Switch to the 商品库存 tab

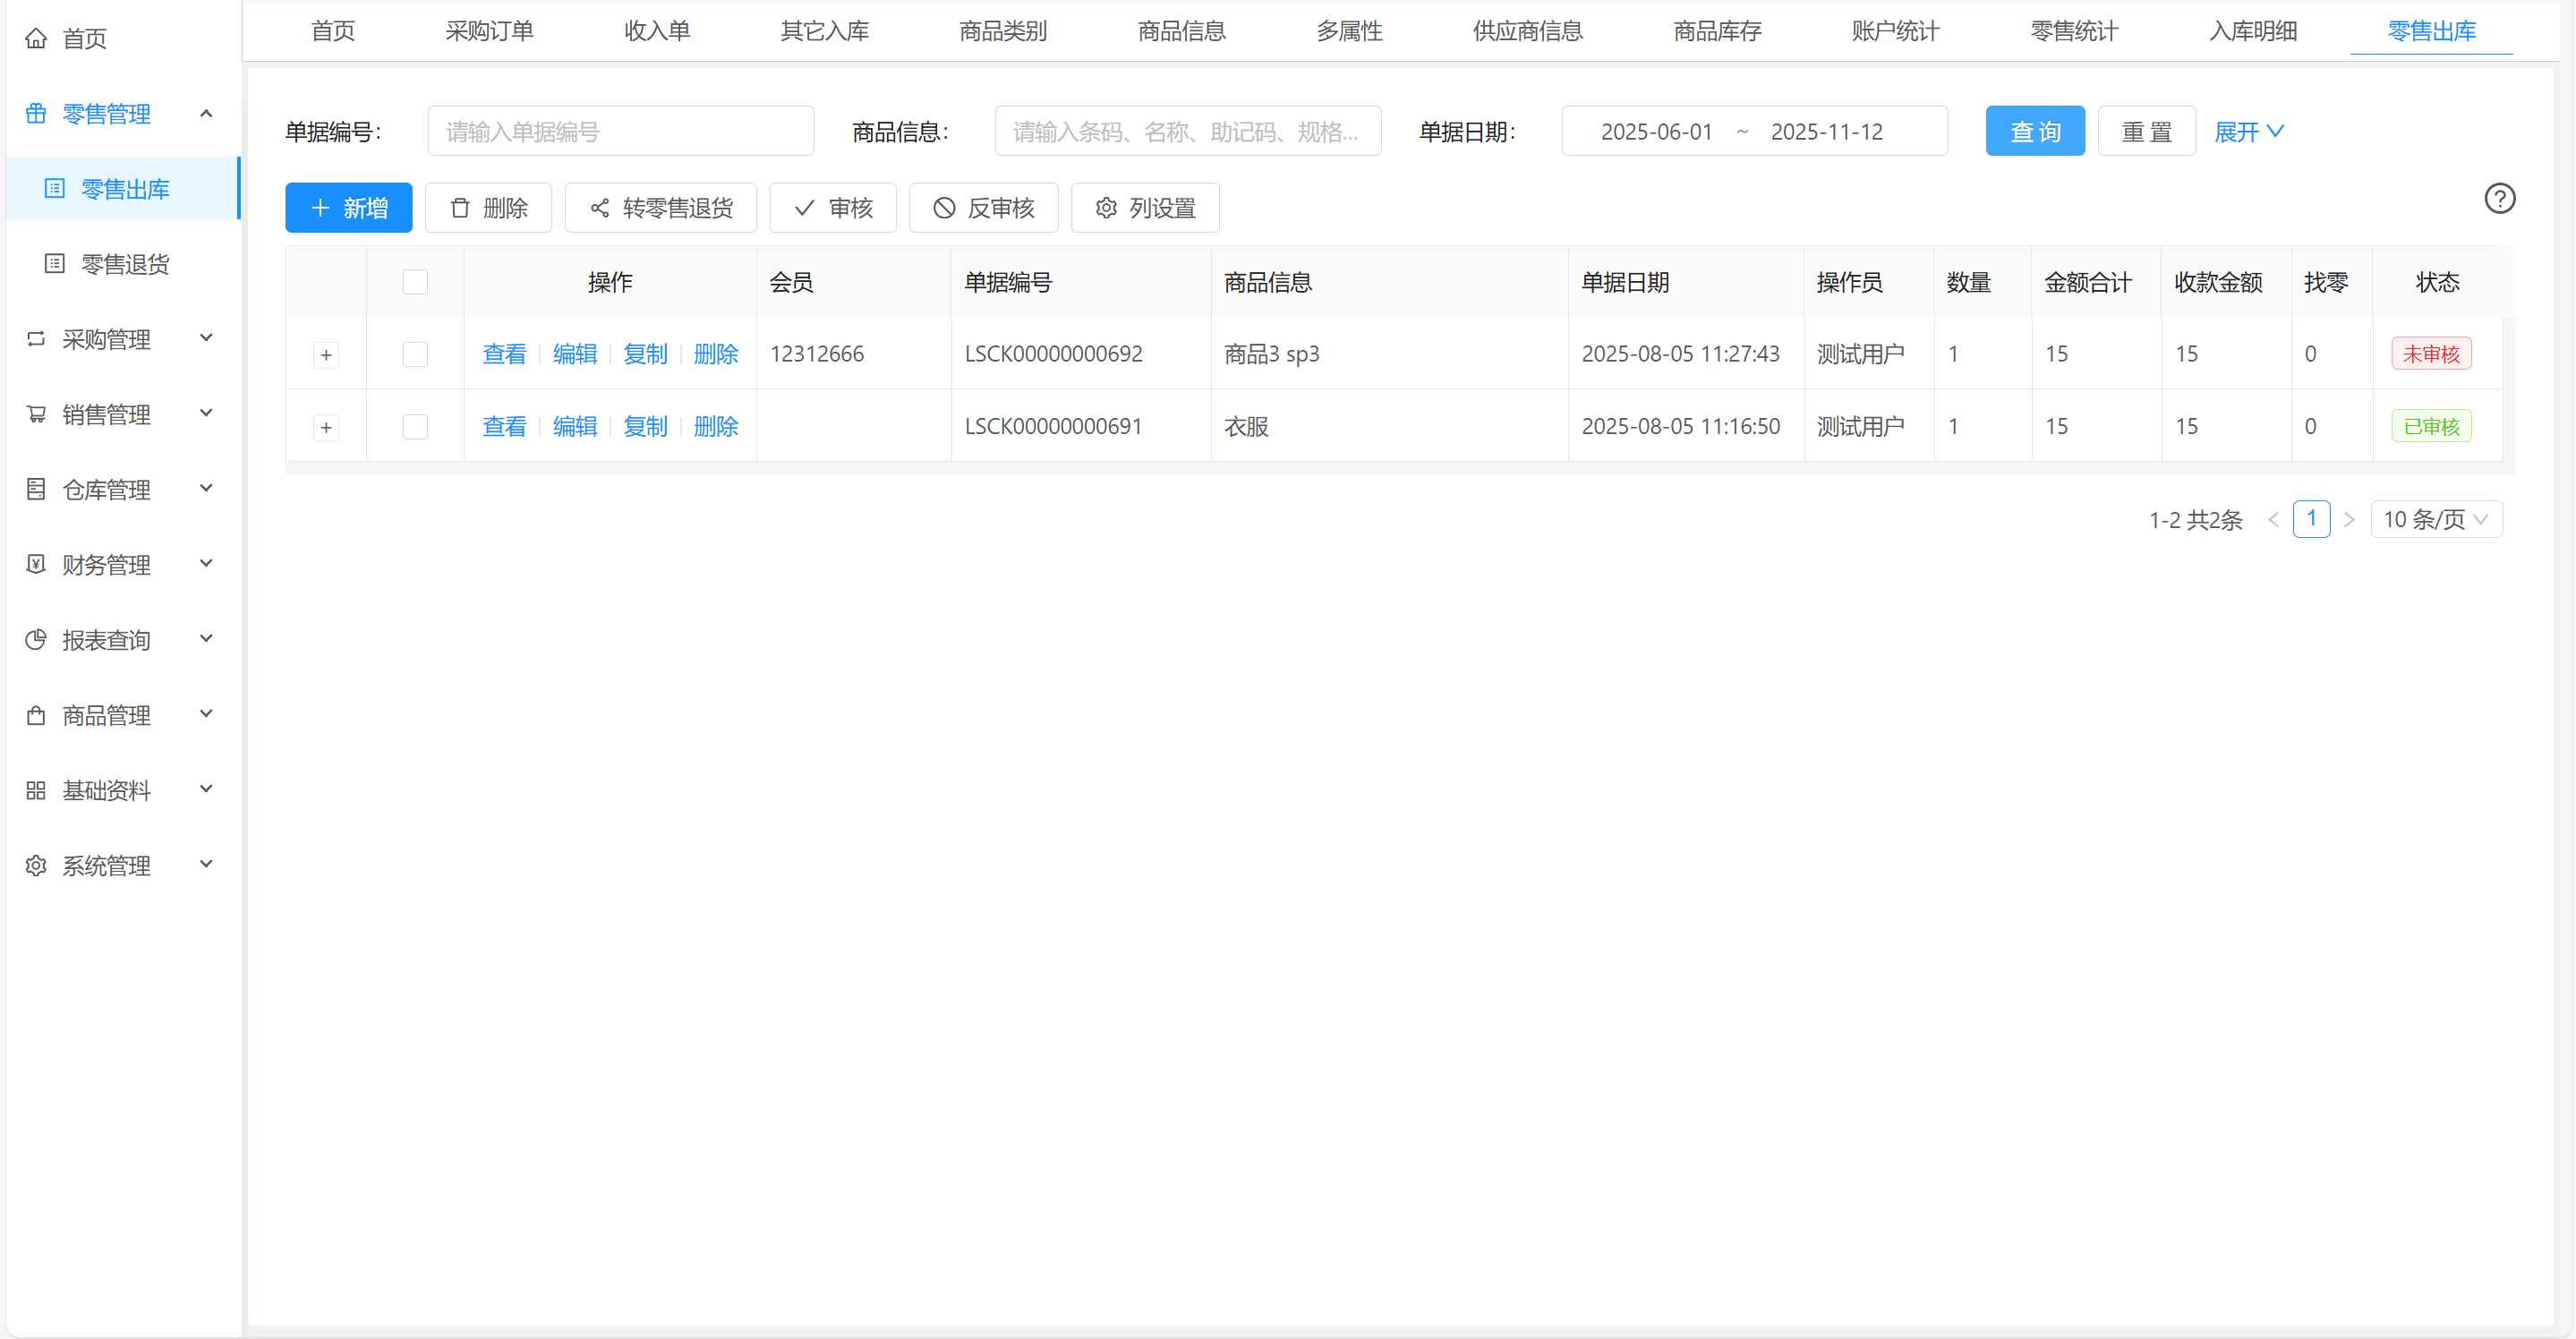(x=1717, y=31)
